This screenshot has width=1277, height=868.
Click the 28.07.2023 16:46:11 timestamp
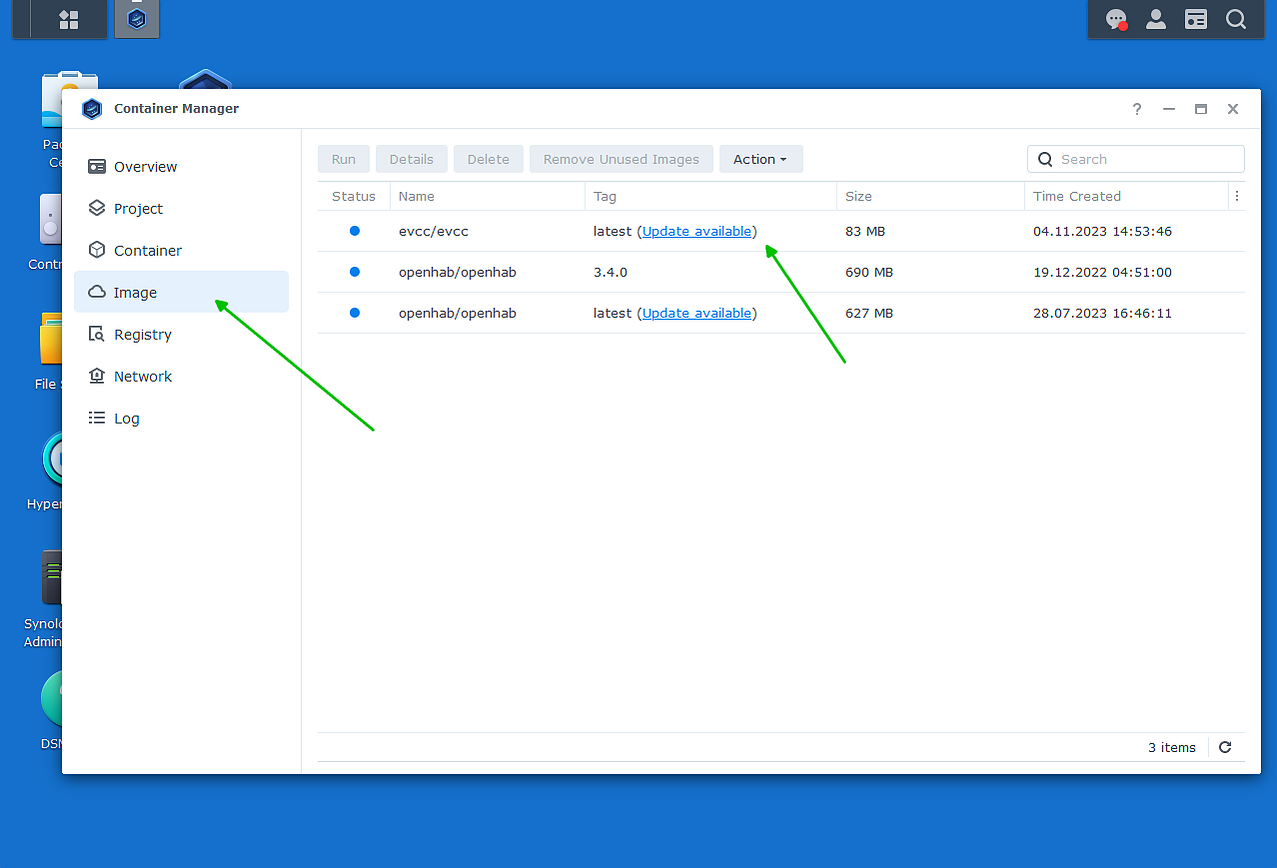tap(1103, 313)
